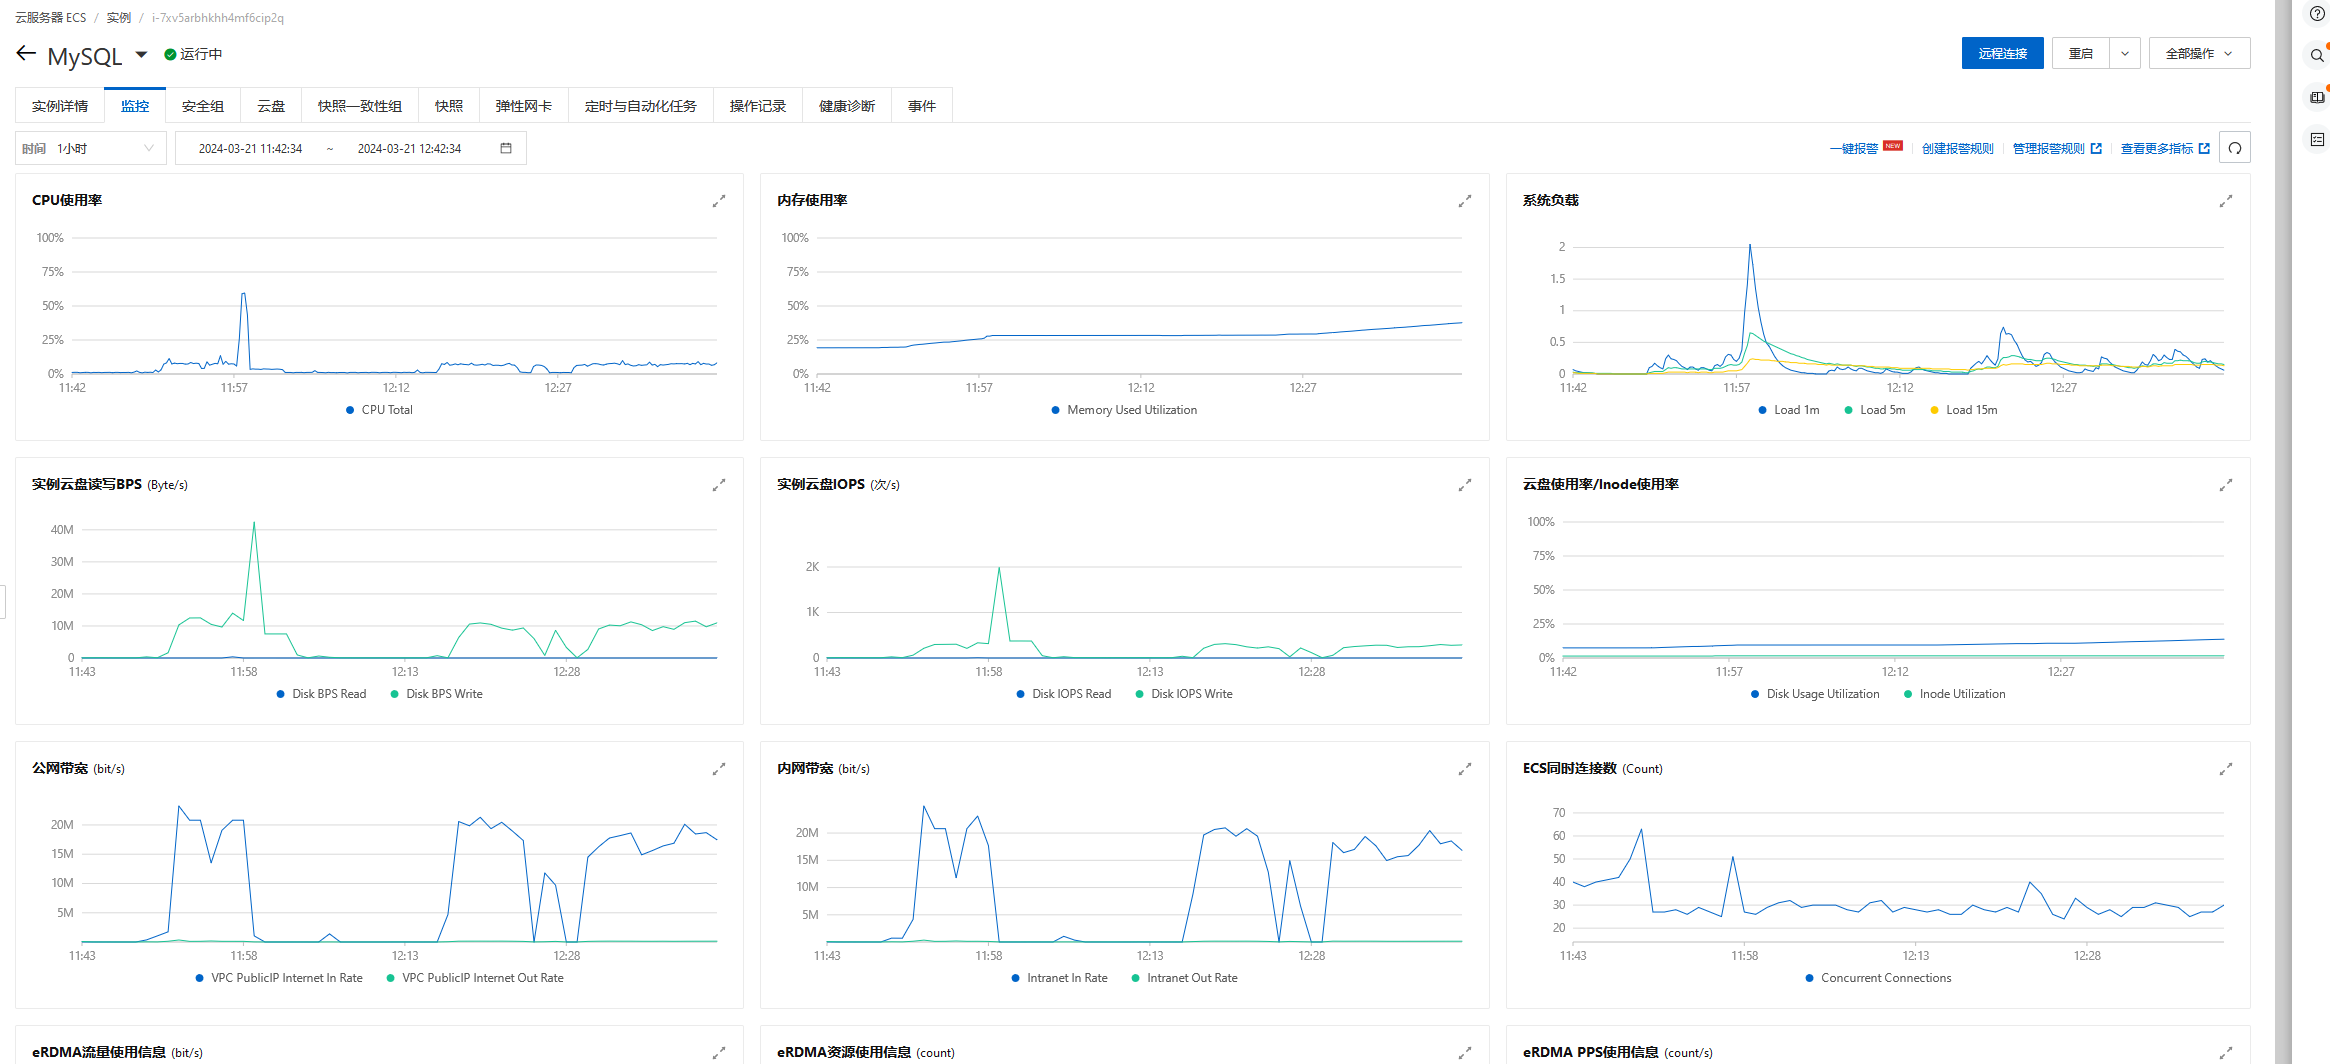Expand the 实例云盘IOPS chart to fullscreen
The image size is (2330, 1064).
(x=1464, y=485)
